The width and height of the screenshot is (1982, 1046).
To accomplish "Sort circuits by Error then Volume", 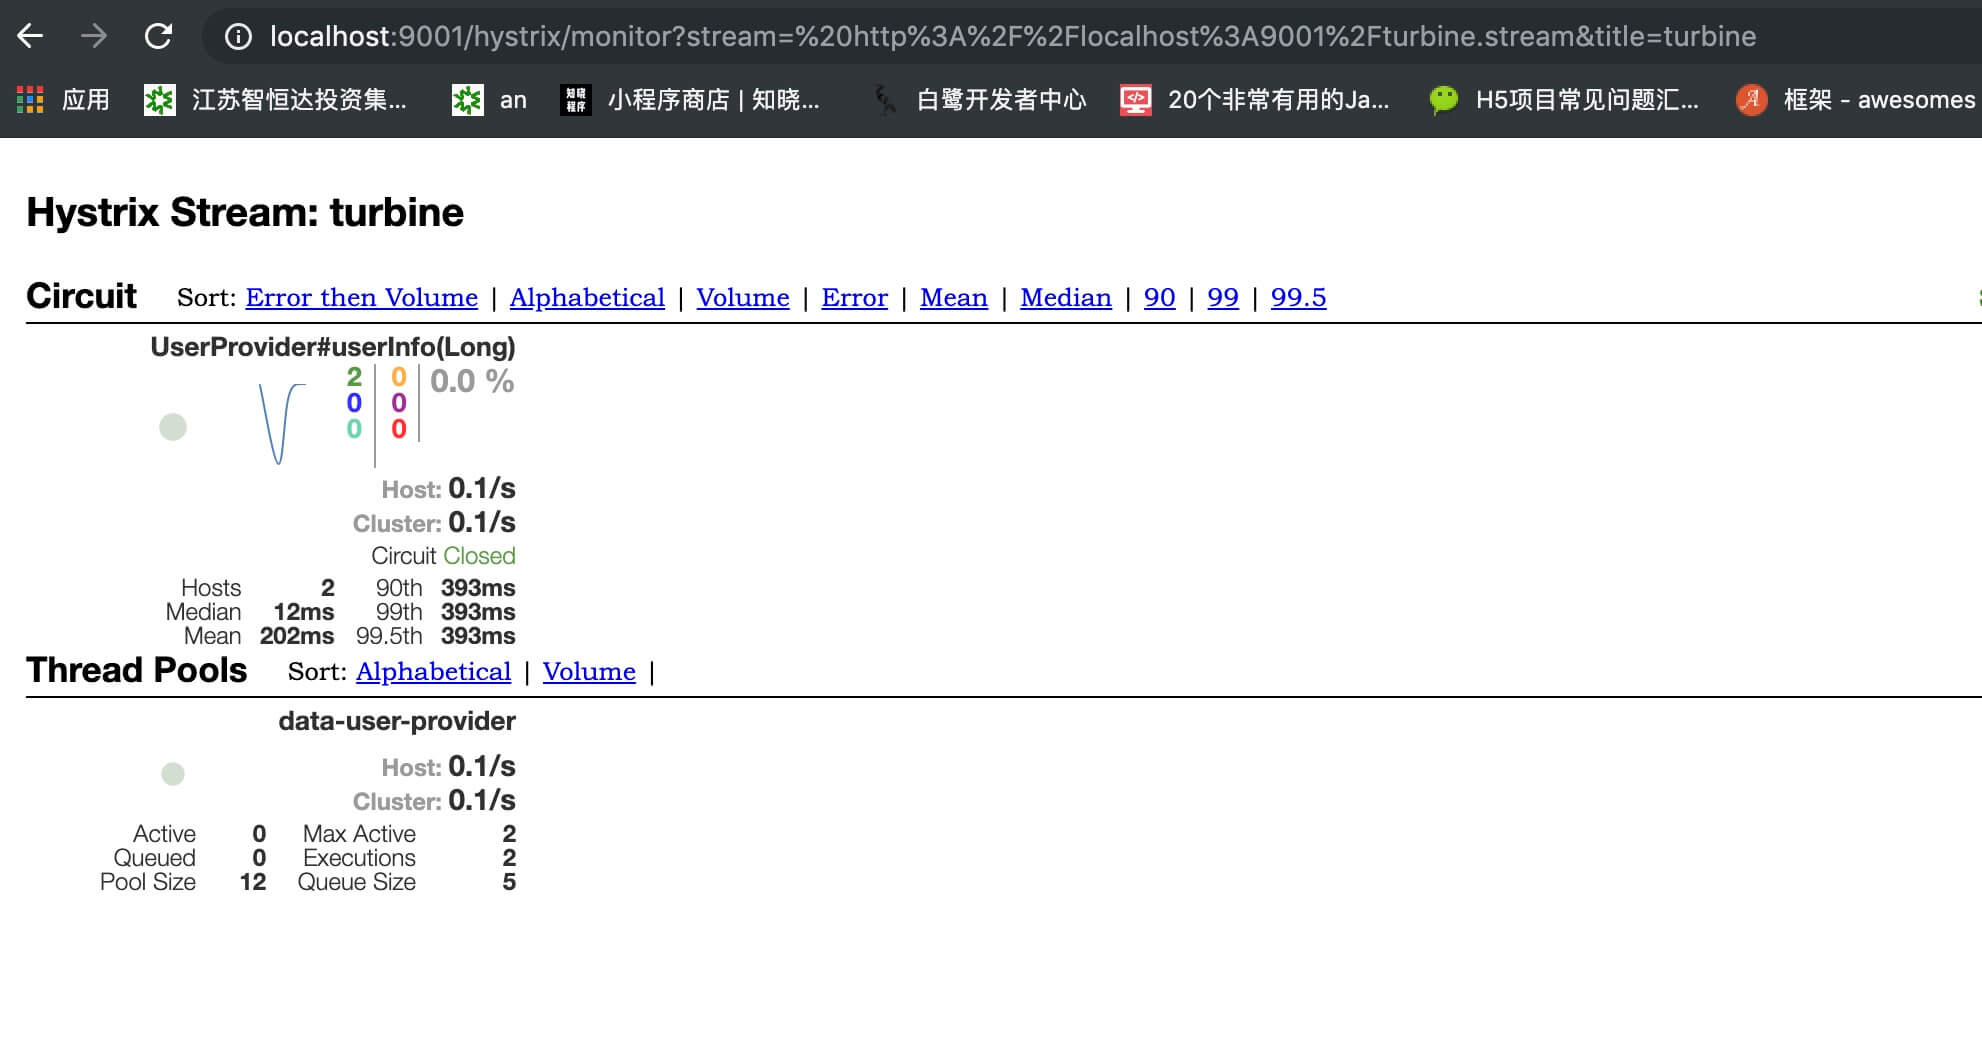I will [x=362, y=297].
